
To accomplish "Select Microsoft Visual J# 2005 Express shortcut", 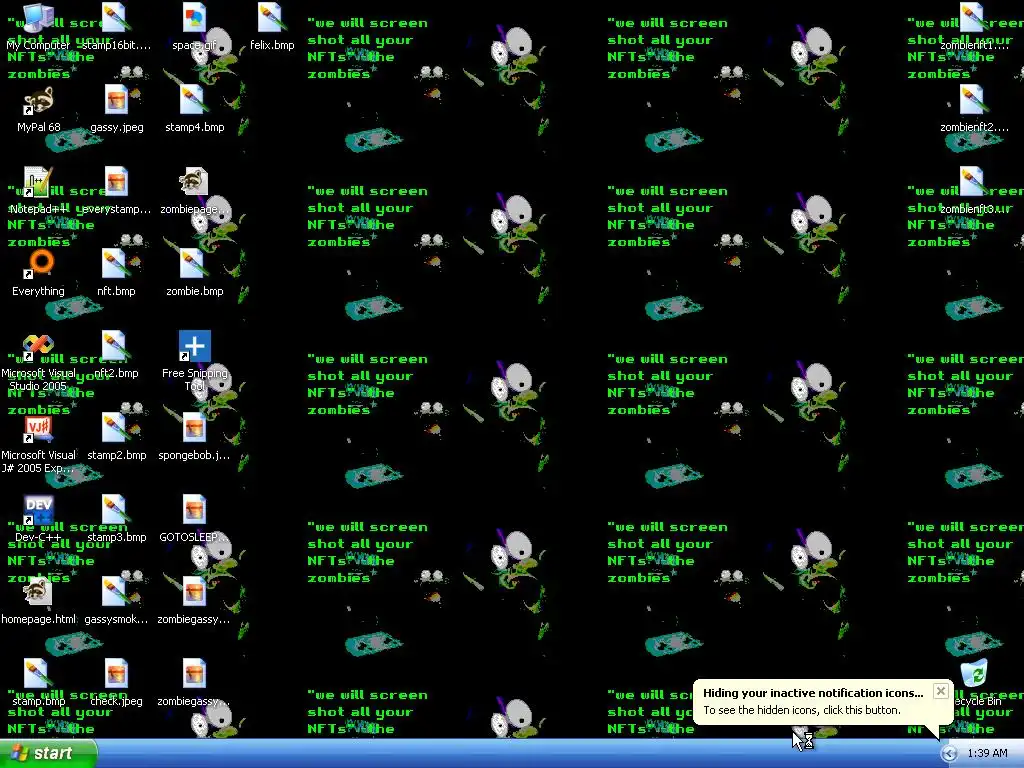I will (x=38, y=428).
